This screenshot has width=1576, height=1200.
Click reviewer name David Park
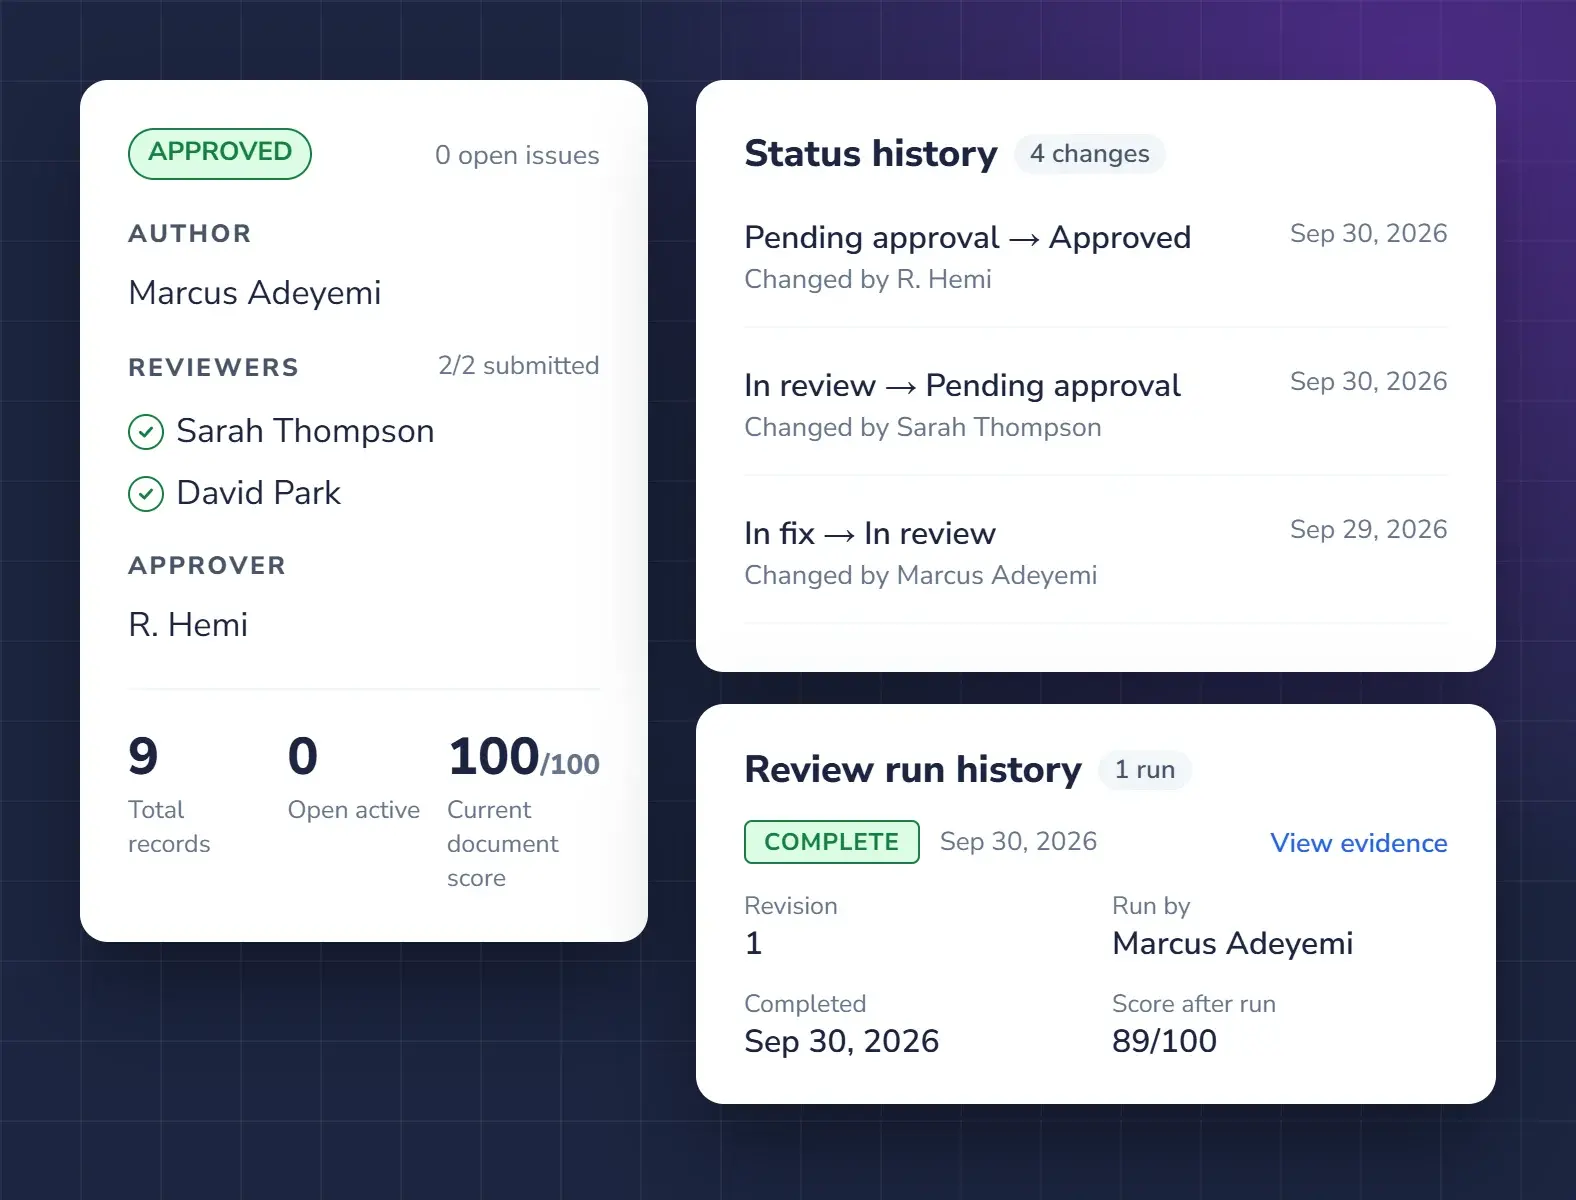(258, 493)
